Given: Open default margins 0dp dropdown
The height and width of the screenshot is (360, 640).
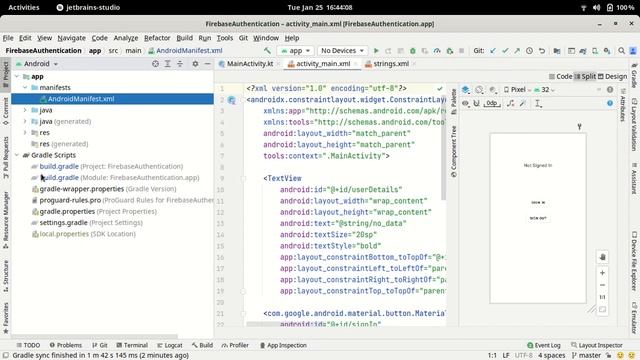Looking at the screenshot, I should point(492,104).
